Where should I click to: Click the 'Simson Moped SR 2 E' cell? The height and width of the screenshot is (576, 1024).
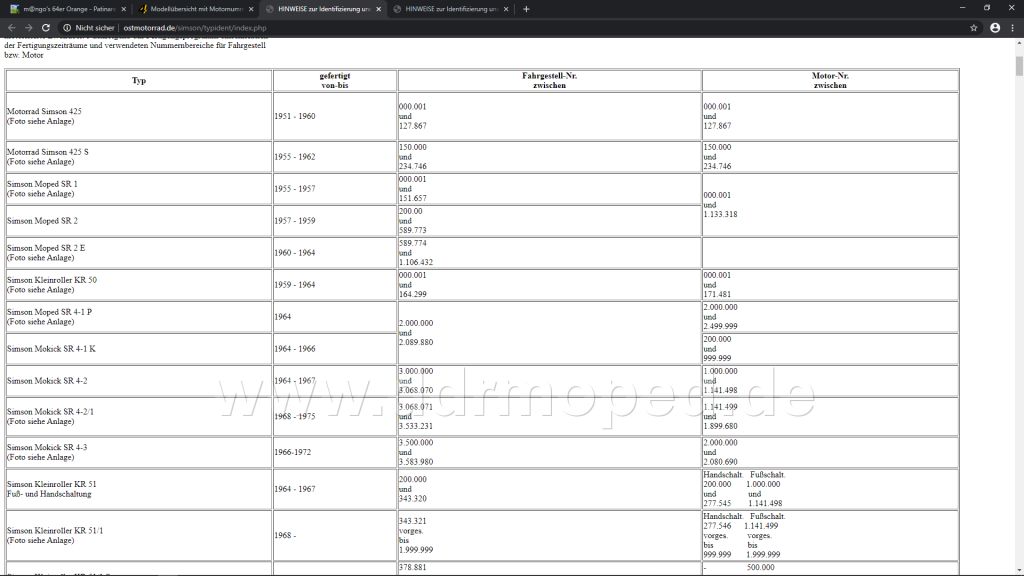[x=139, y=253]
